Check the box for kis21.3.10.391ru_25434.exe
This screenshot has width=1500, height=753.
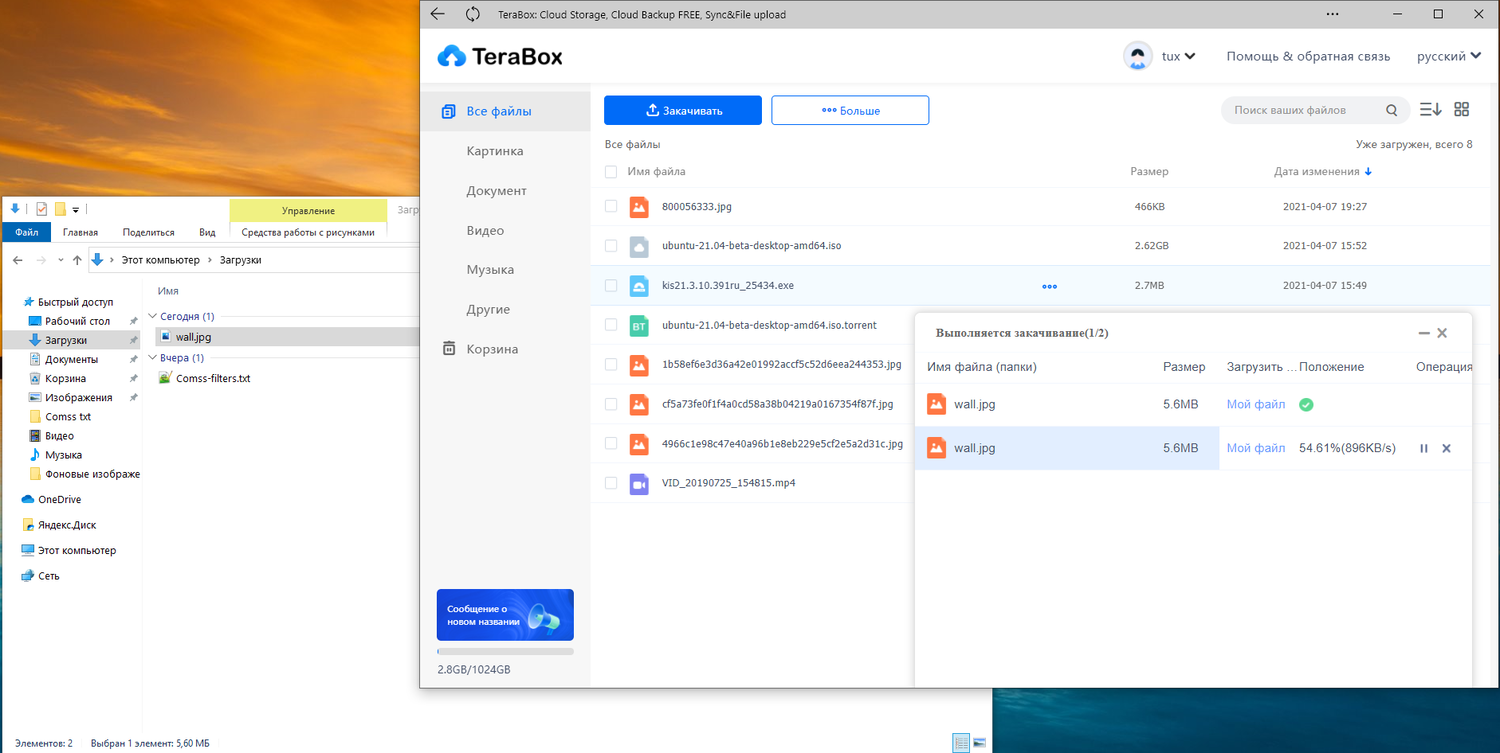tap(611, 286)
